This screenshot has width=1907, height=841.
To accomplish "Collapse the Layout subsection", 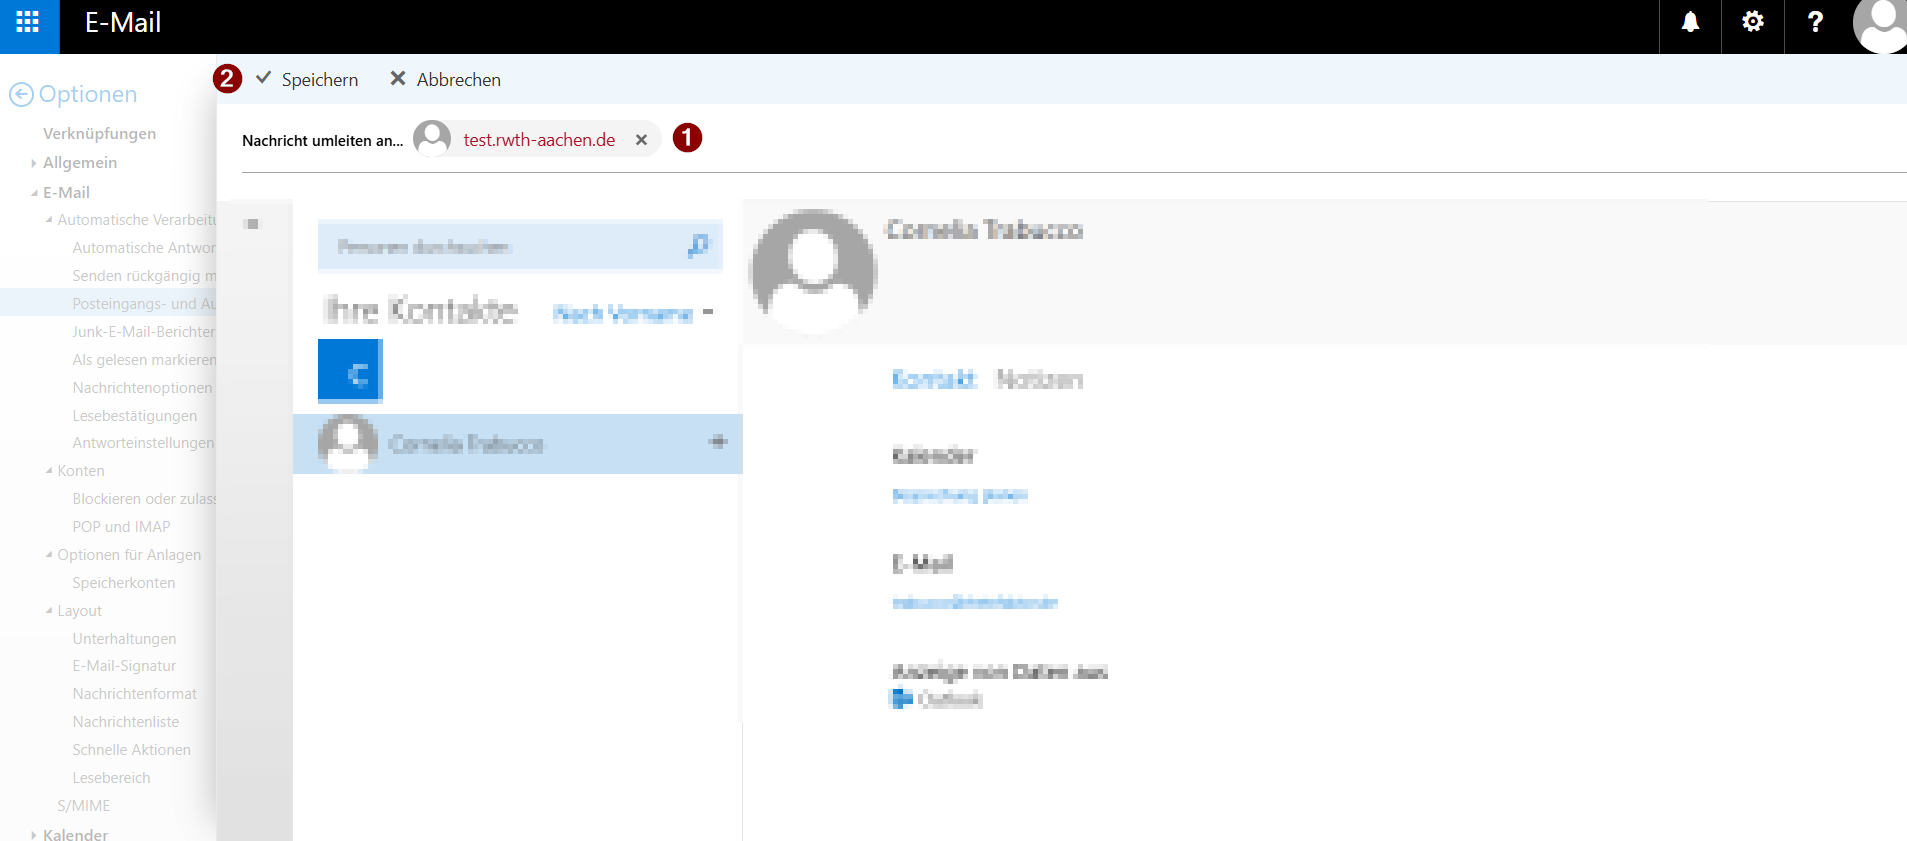I will pos(49,611).
